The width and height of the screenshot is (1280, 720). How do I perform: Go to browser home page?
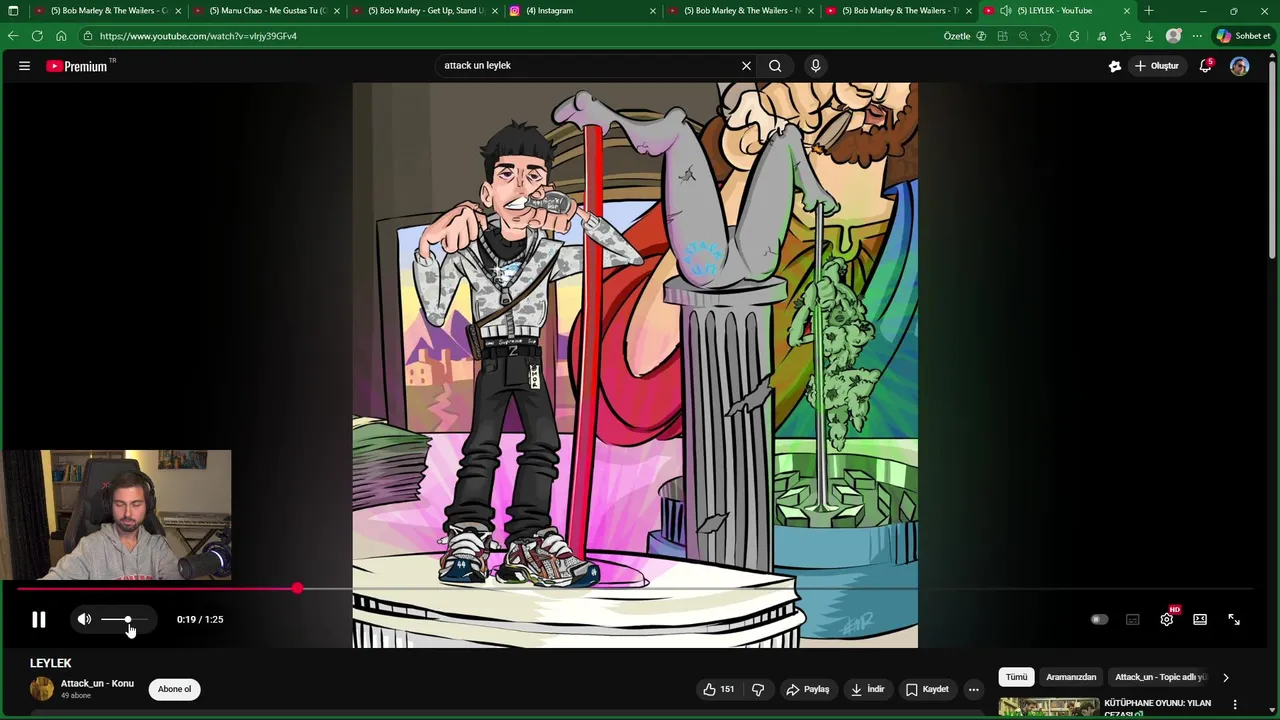pos(61,36)
